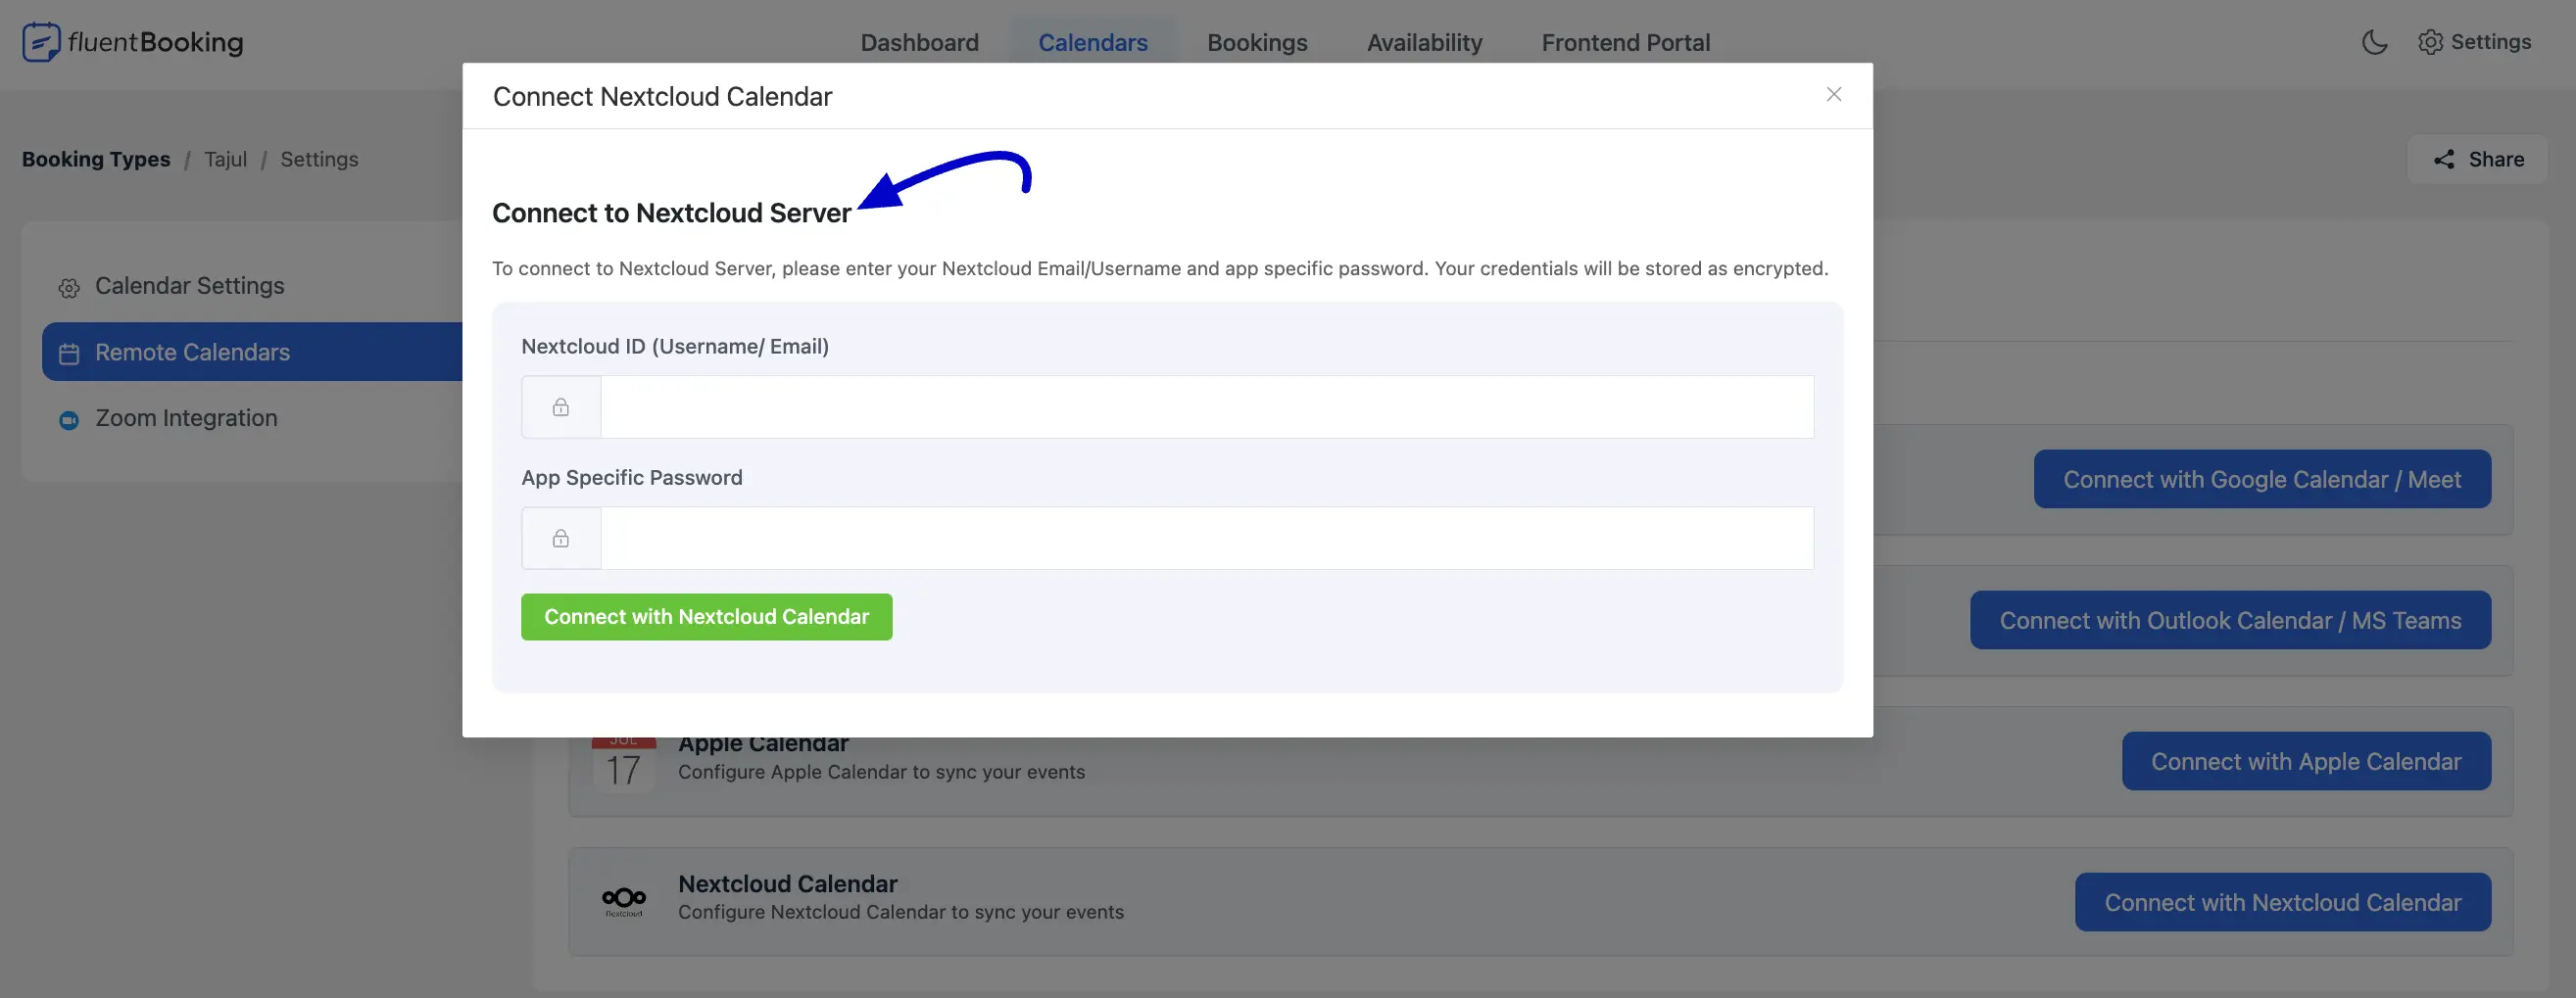Click the Share button
The height and width of the screenshot is (998, 2576).
[x=2477, y=159]
